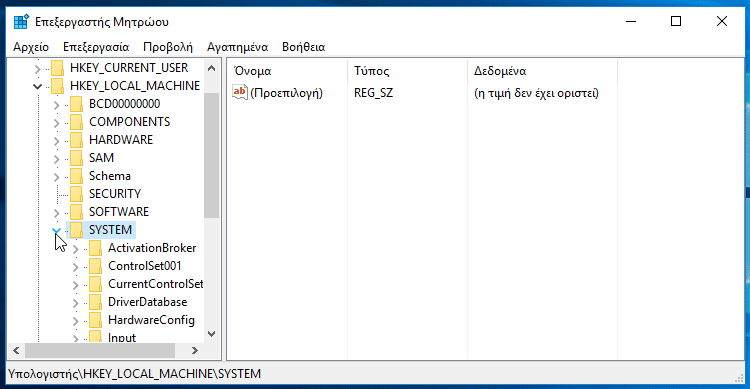Maximize the Registry Editor window

tap(676, 22)
